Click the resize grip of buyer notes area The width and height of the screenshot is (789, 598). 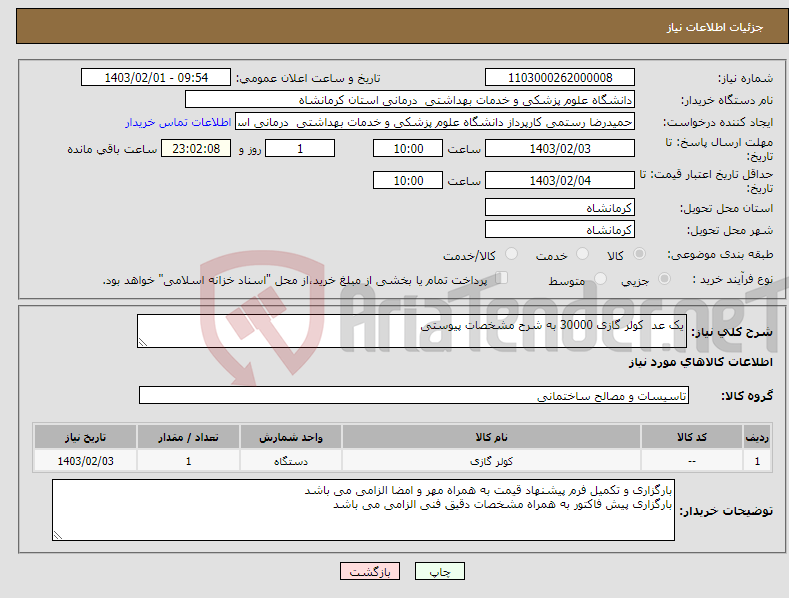tap(58, 535)
